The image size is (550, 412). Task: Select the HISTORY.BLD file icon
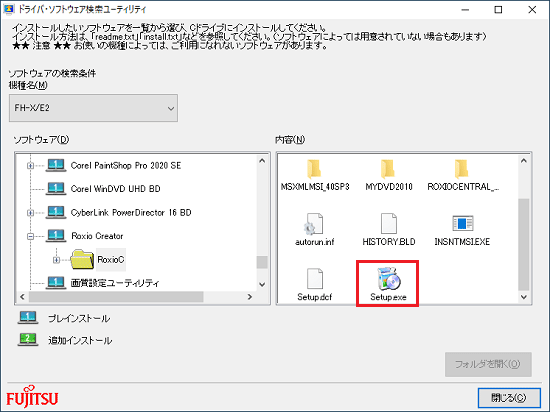click(389, 223)
